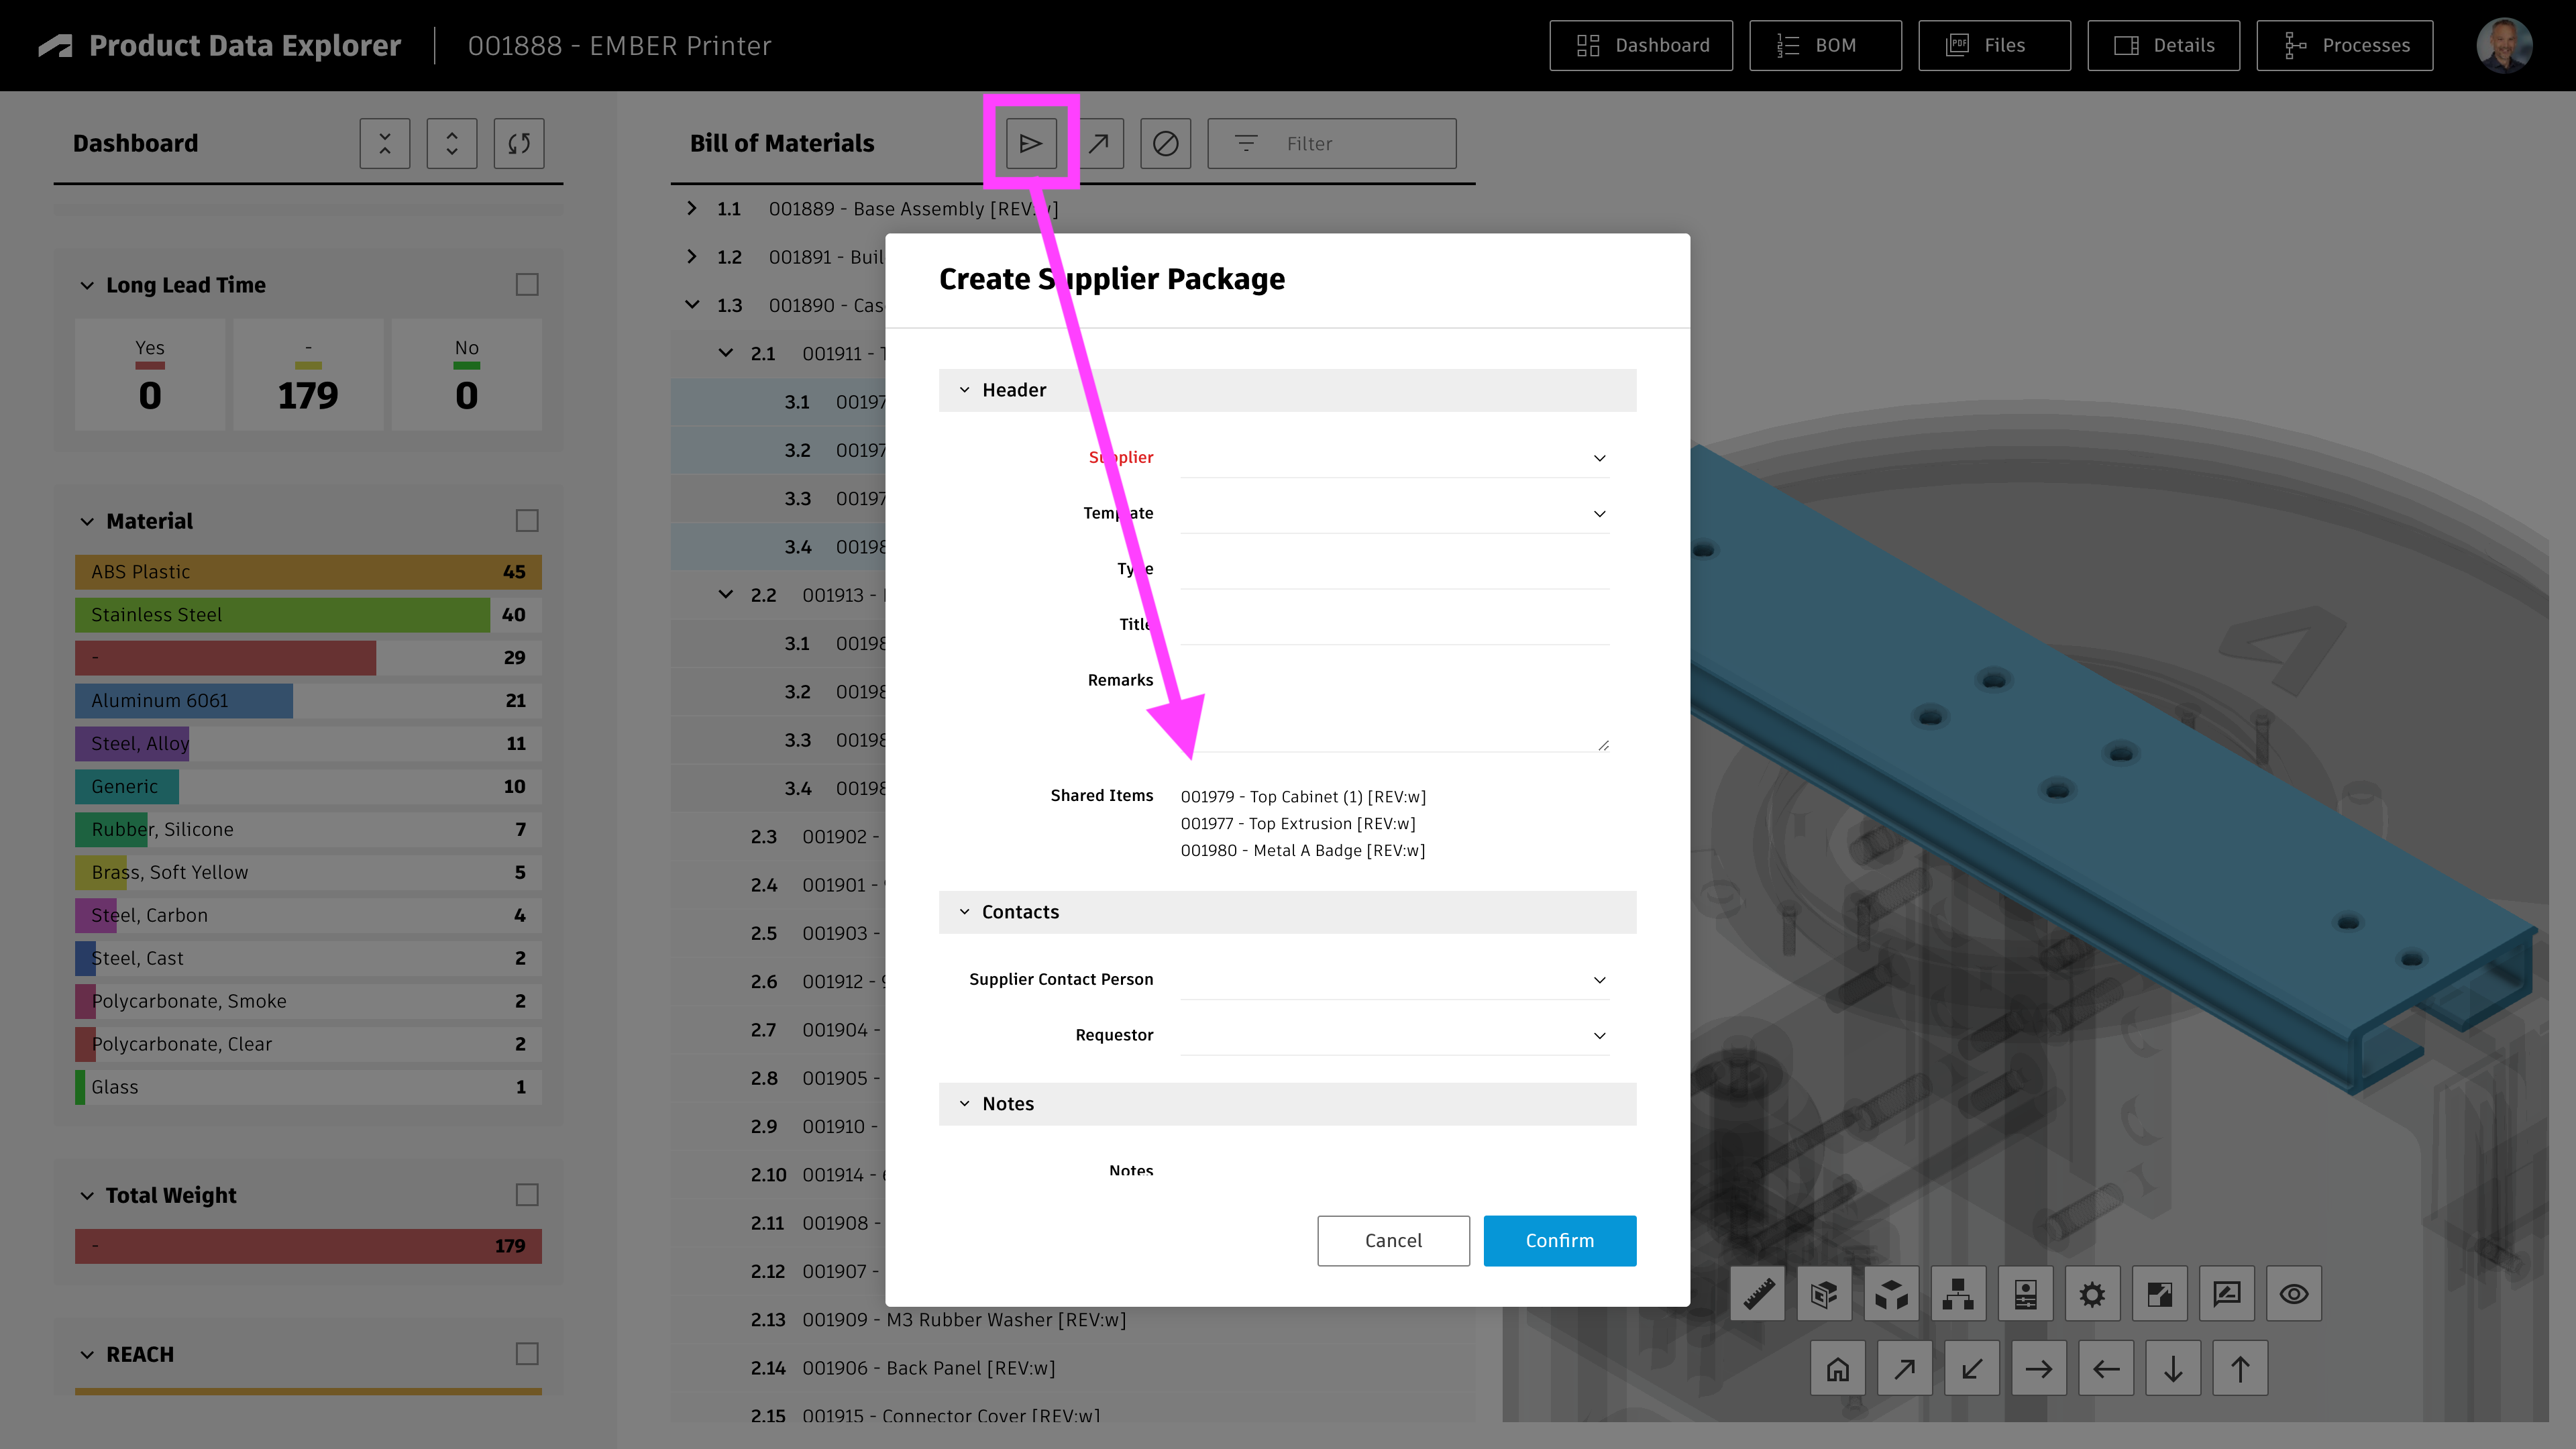Screen dimensions: 2576x1449
Task: Enable the Total Weight checkbox
Action: 527,1195
